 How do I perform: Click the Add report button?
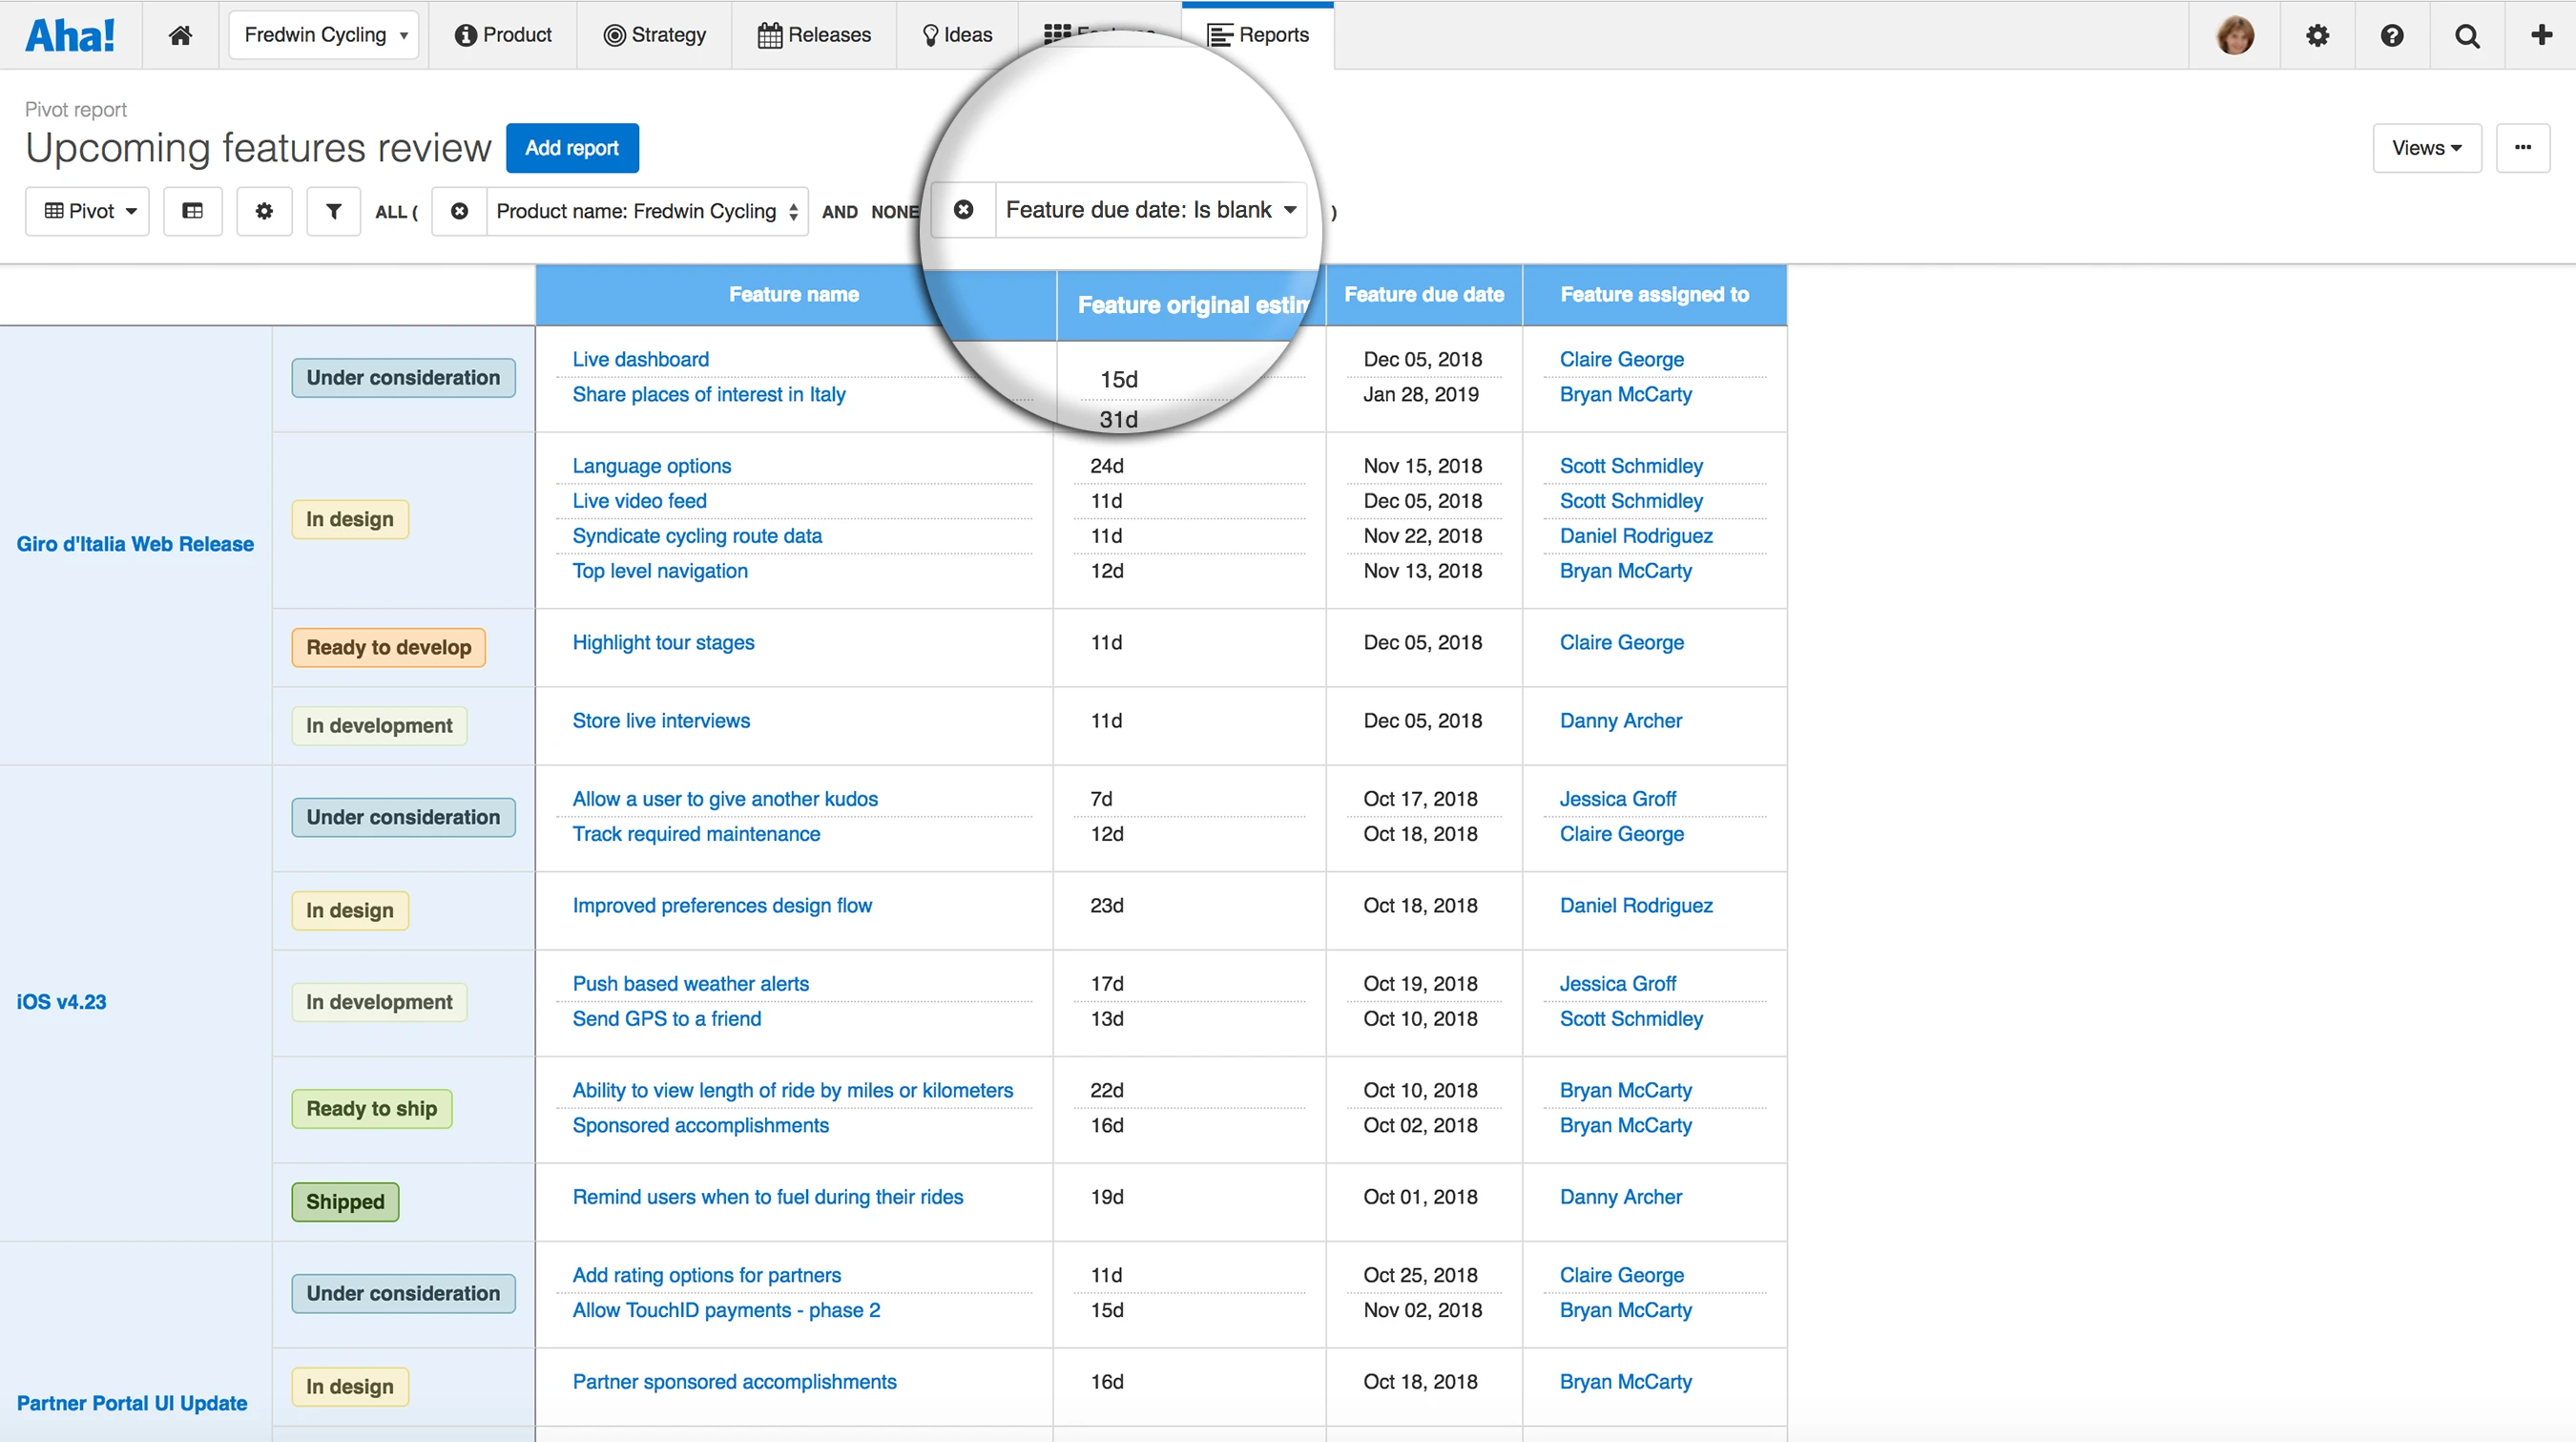click(571, 148)
